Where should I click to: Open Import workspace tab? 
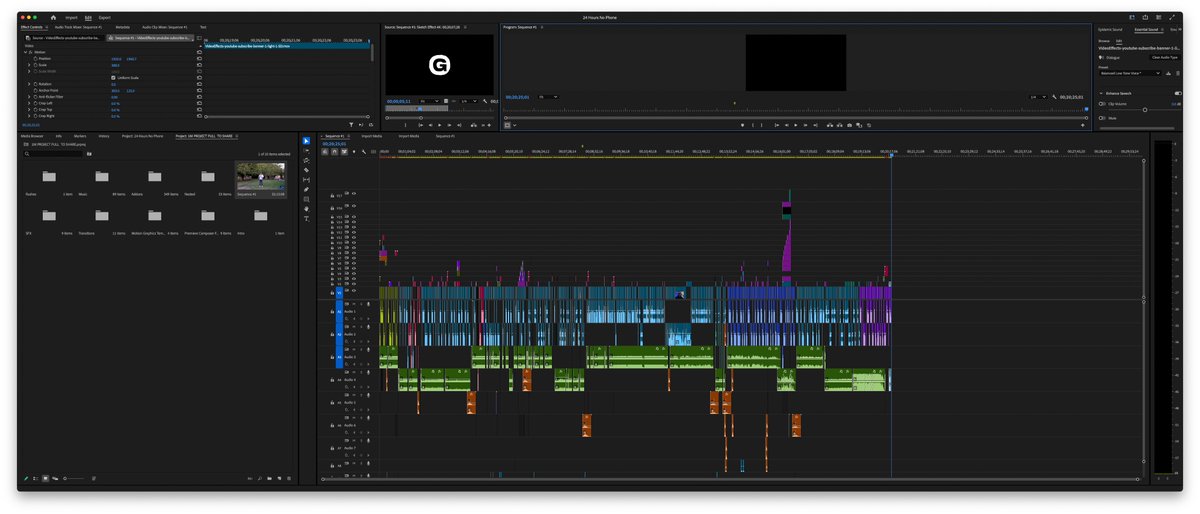[71, 17]
